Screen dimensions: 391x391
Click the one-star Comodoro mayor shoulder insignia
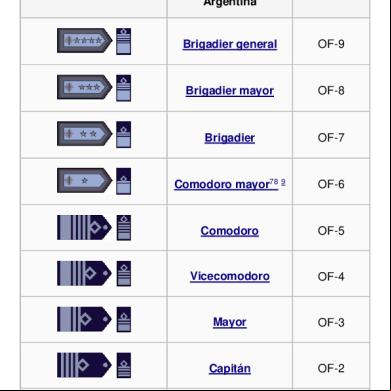(x=85, y=180)
